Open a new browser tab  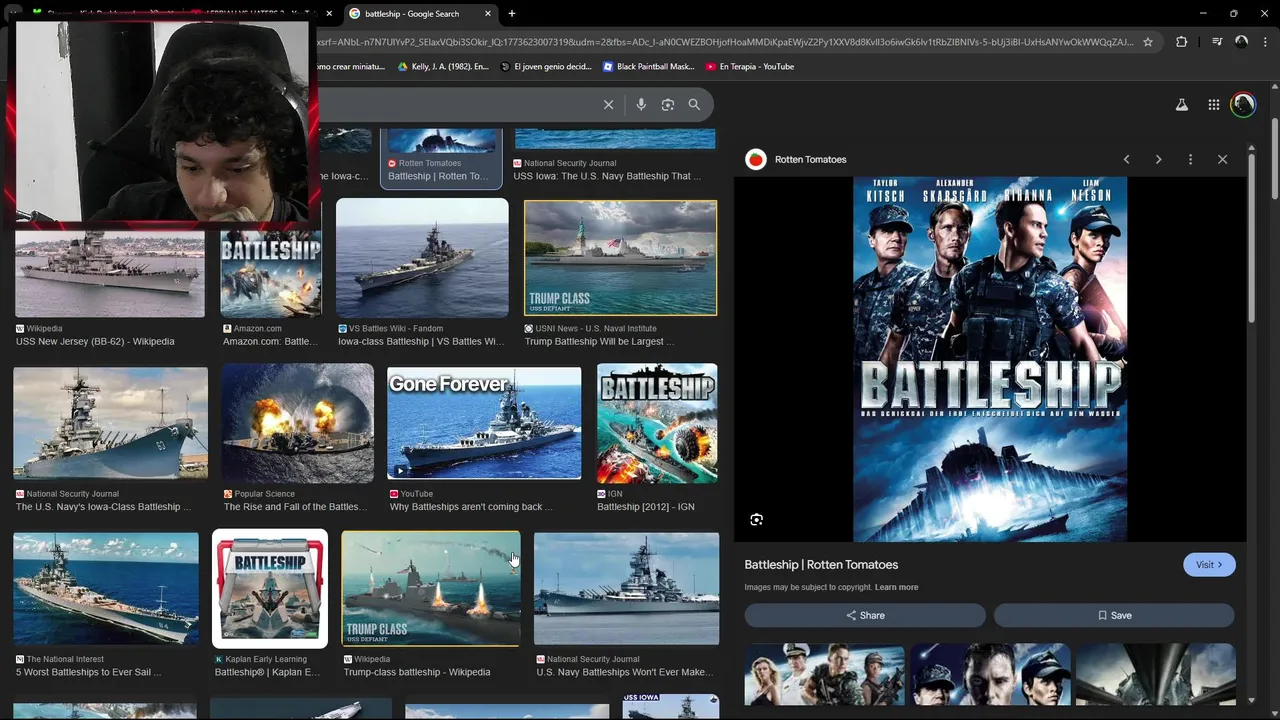coord(512,14)
